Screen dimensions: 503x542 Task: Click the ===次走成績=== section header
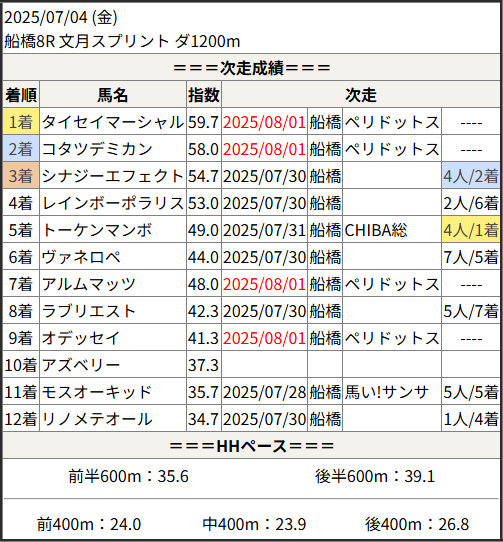(x=252, y=67)
